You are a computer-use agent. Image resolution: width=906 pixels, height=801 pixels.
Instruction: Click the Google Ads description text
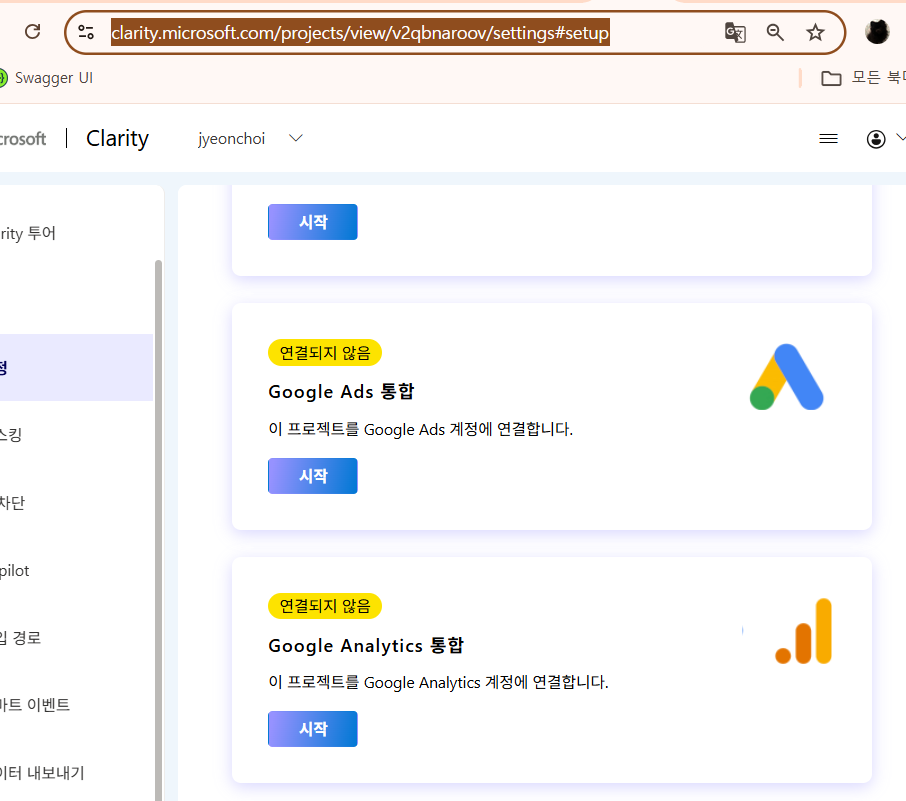(x=421, y=429)
